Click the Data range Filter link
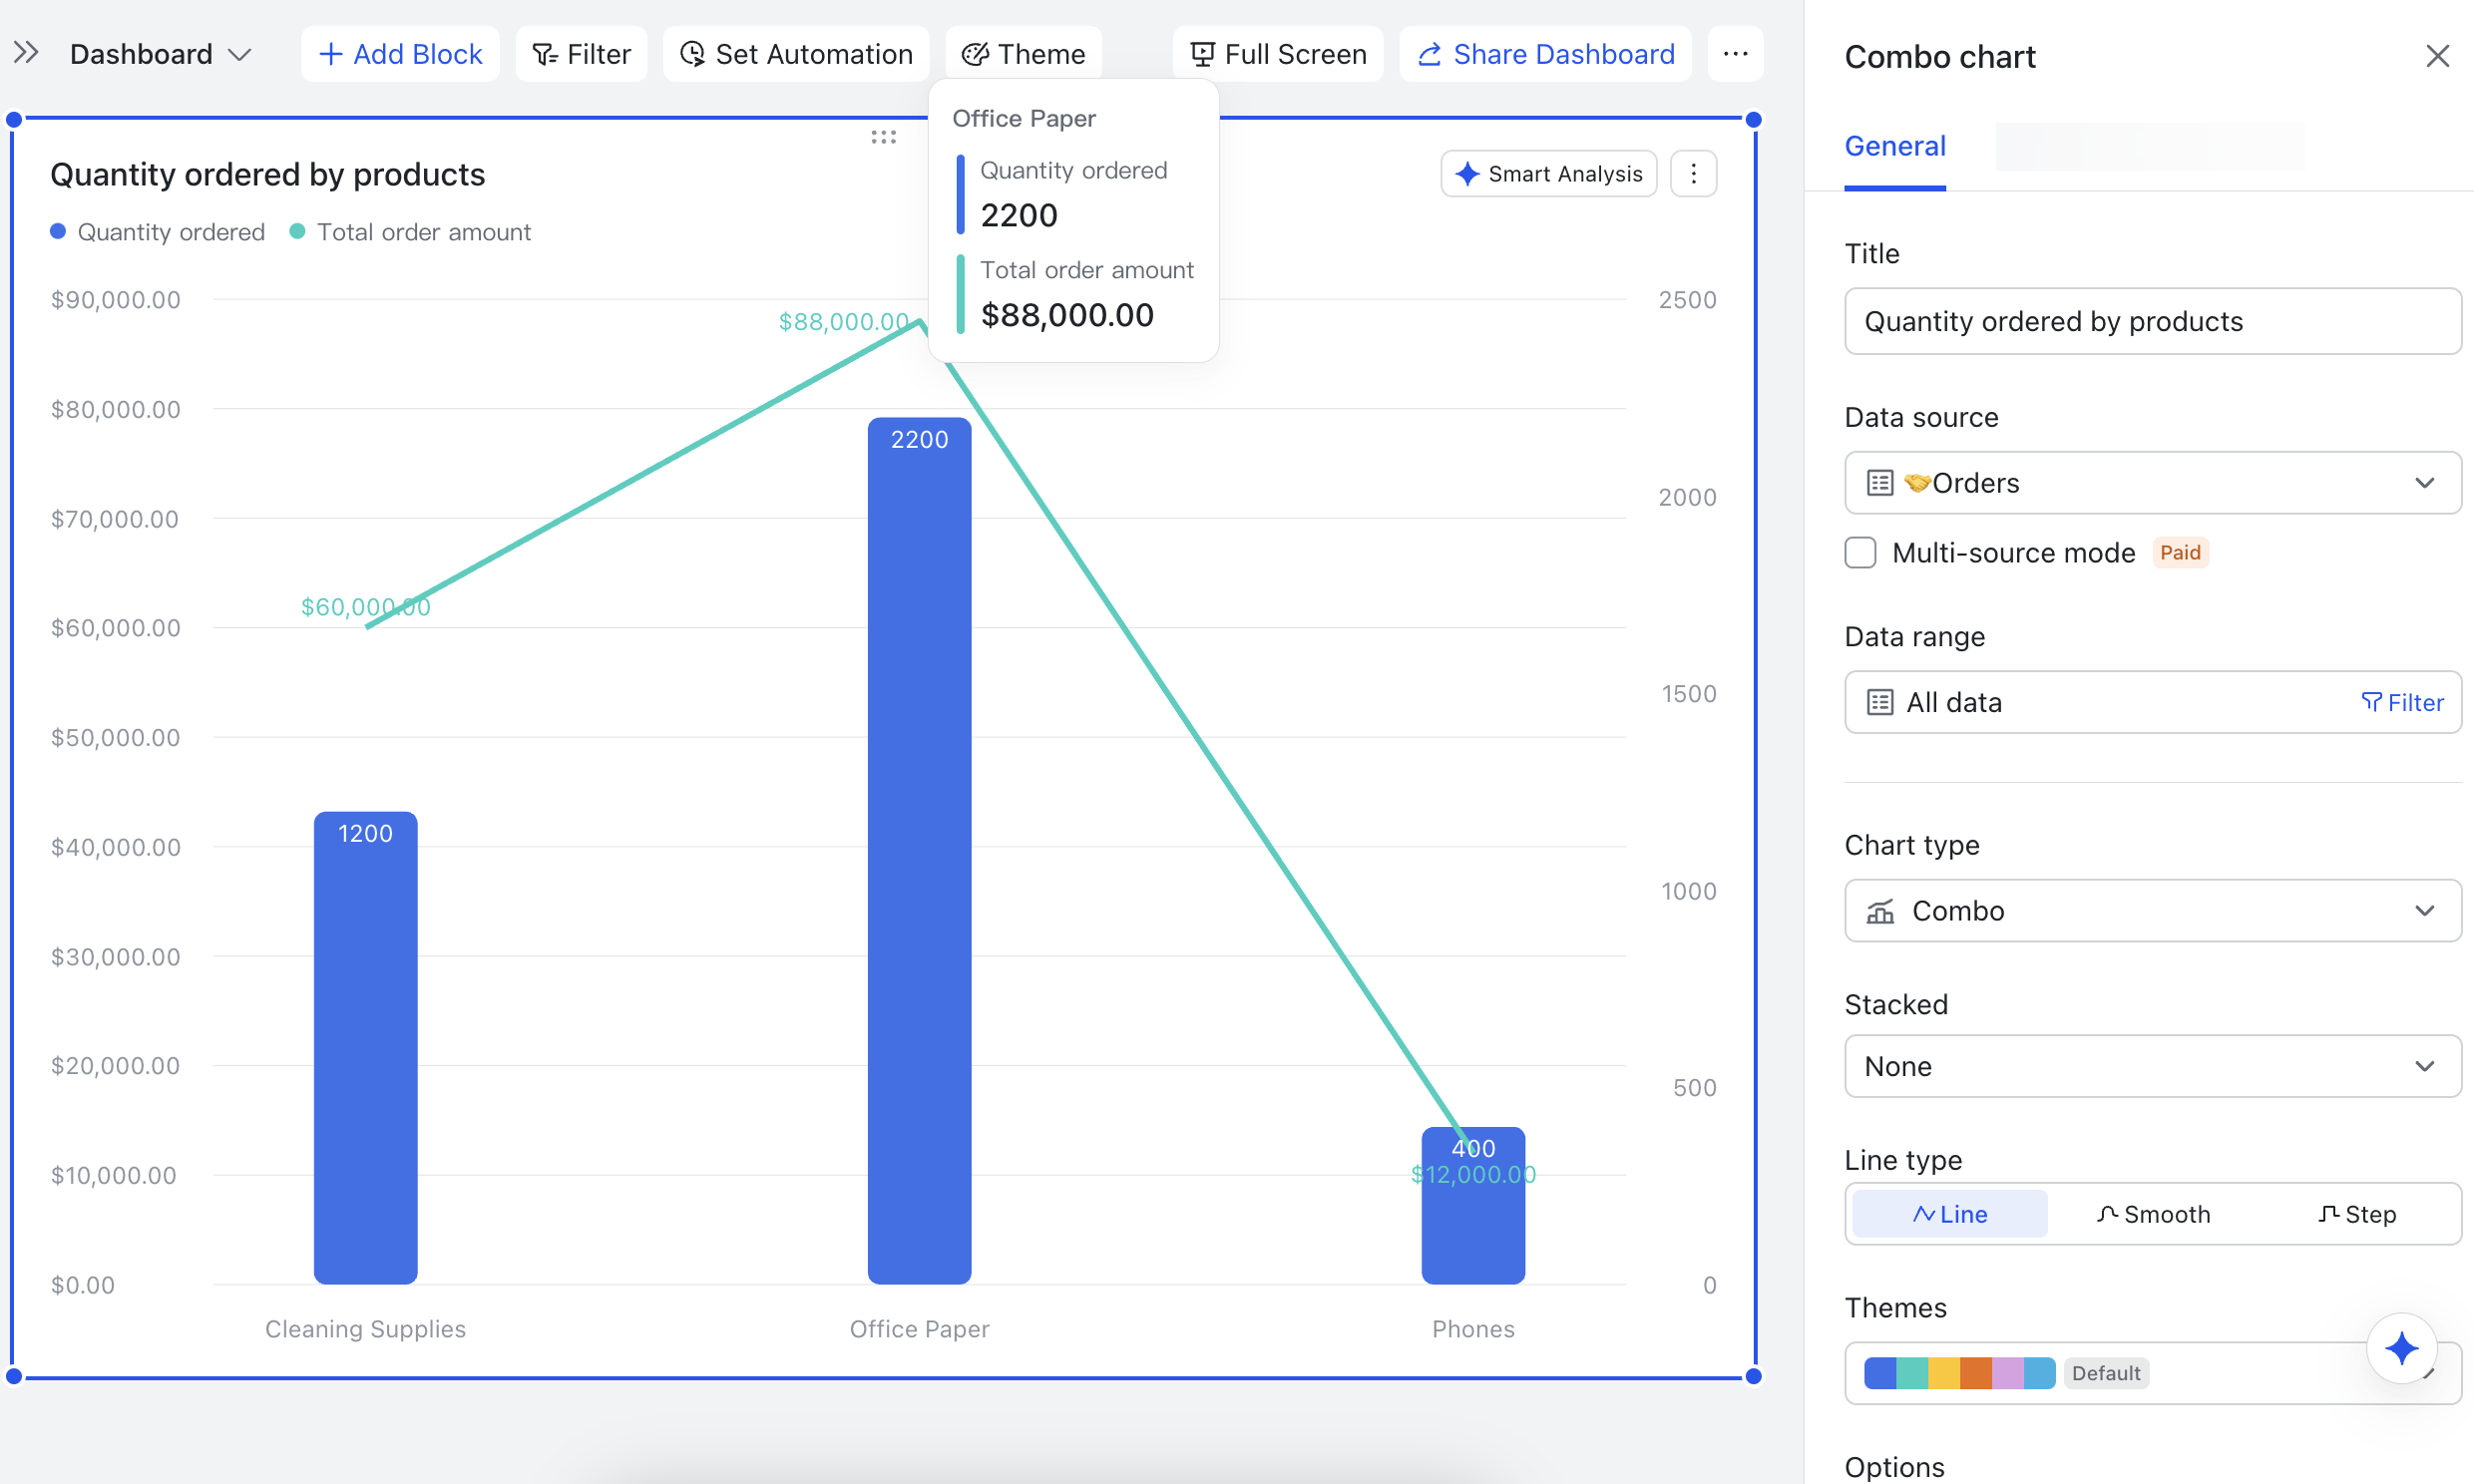Viewport: 2474px width, 1484px height. (x=2401, y=702)
